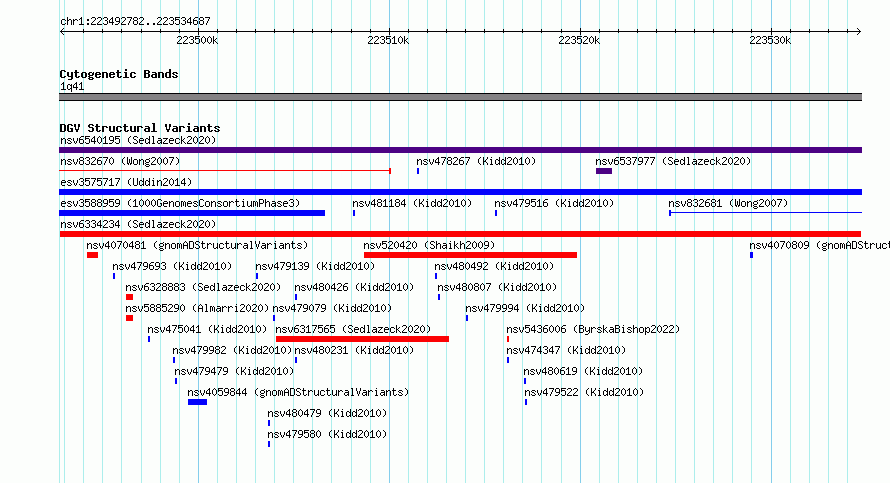Click the 223500k ruler label

point(197,40)
